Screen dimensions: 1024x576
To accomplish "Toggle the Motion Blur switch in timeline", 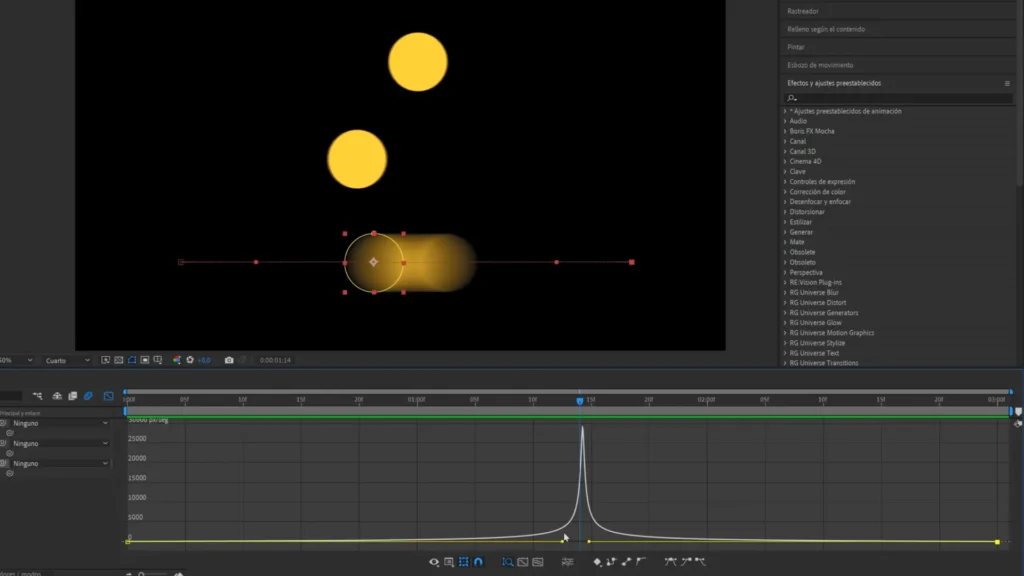I will [88, 396].
